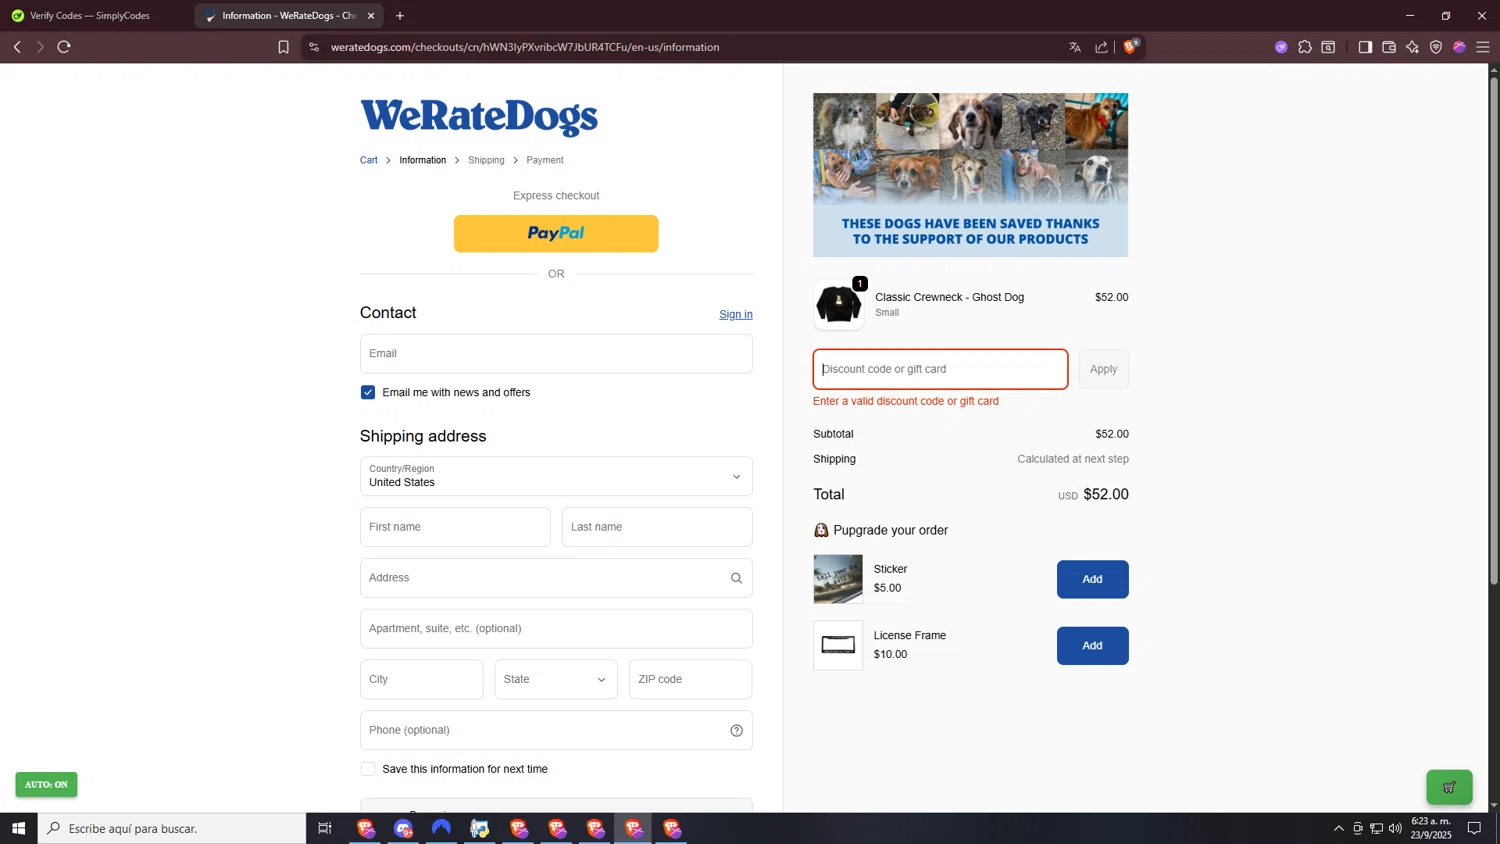Bookmark this page icon
The image size is (1500, 844).
tap(283, 47)
